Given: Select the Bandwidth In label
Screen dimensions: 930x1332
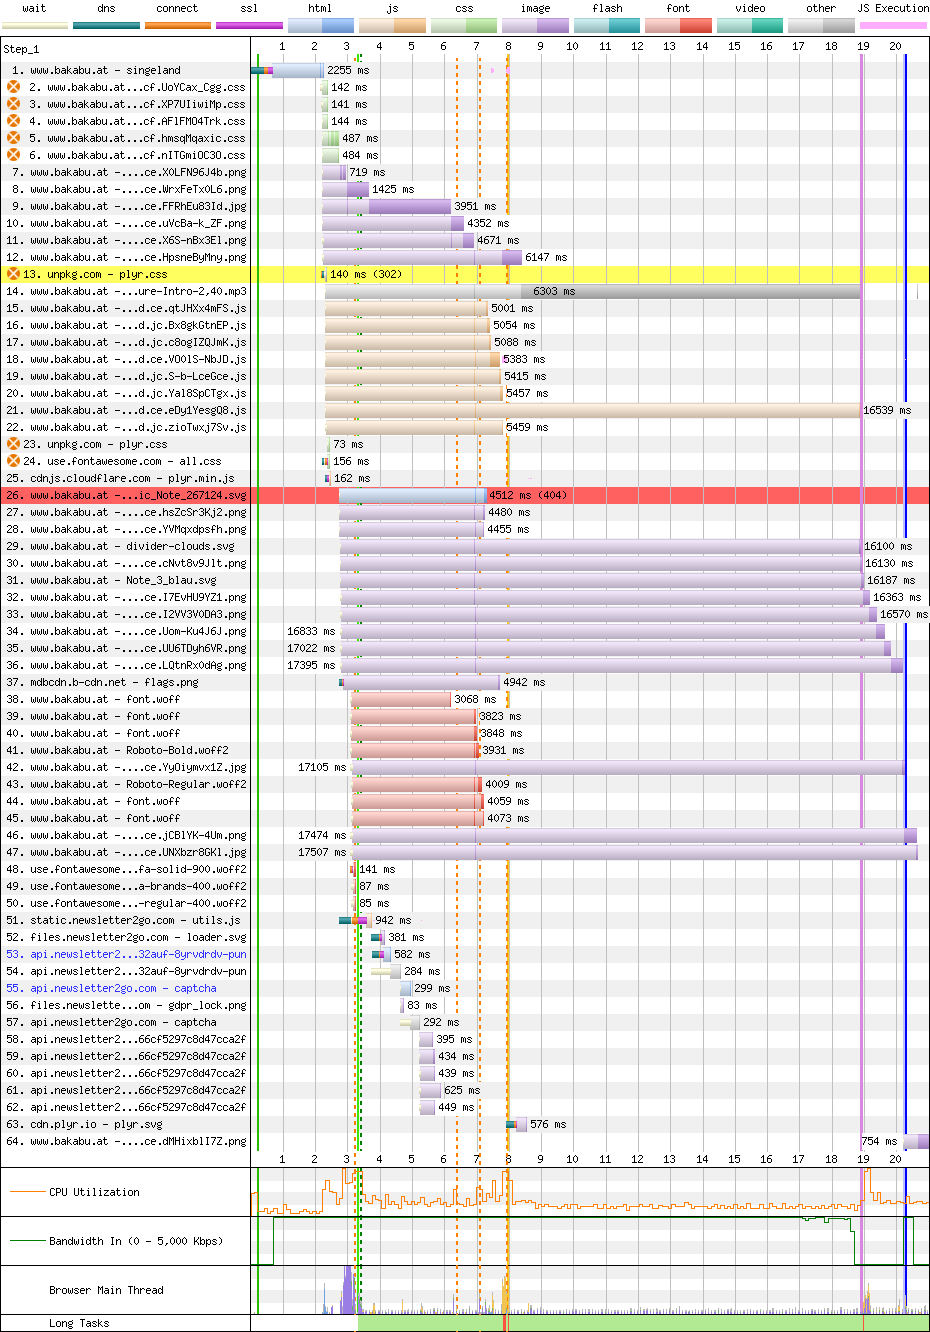Looking at the screenshot, I should coord(136,1241).
